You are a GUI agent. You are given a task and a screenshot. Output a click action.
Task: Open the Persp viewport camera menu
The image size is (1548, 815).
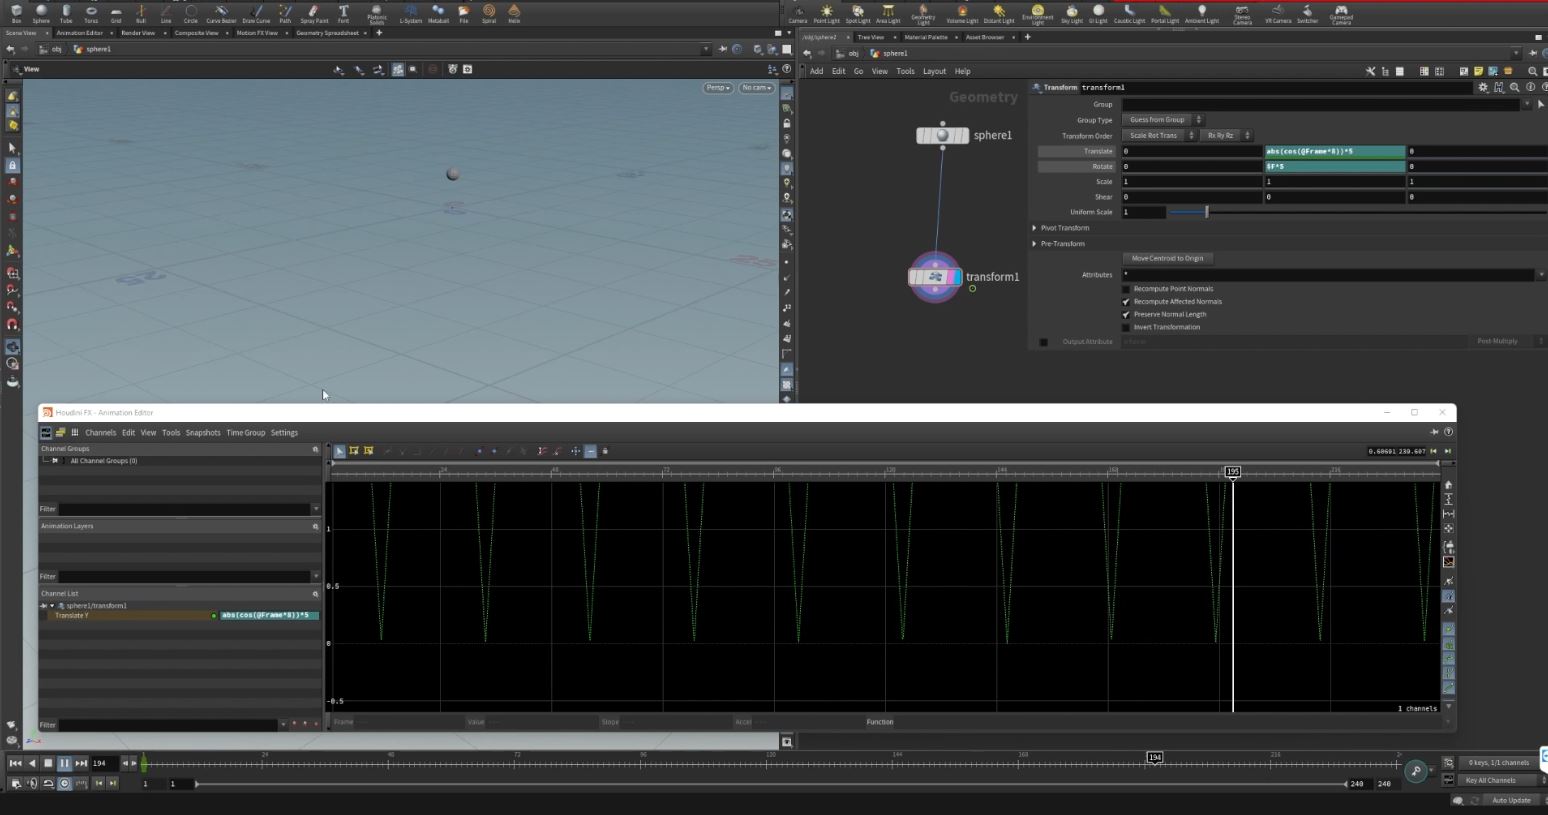(718, 88)
